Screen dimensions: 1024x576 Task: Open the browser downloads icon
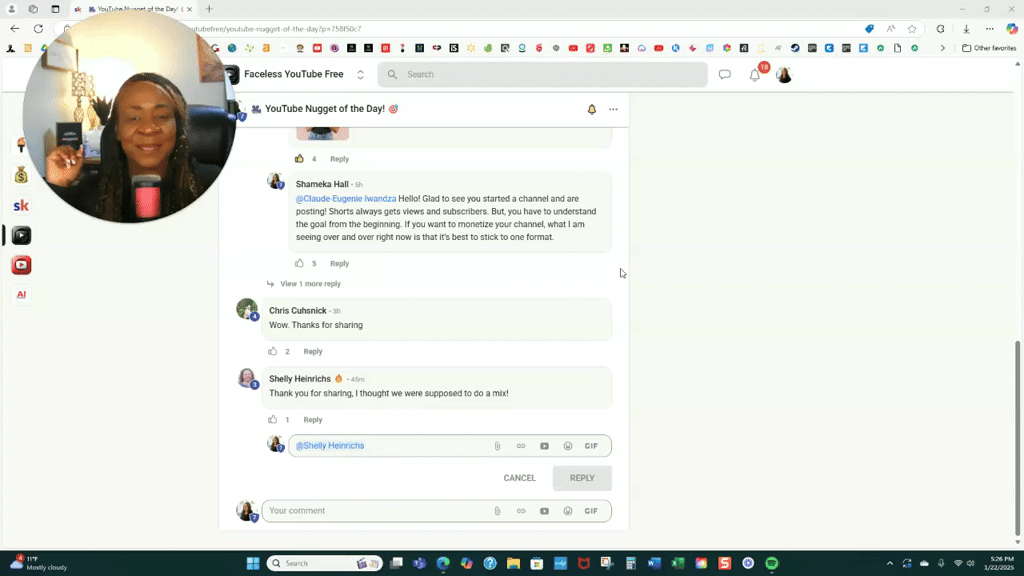pos(966,29)
